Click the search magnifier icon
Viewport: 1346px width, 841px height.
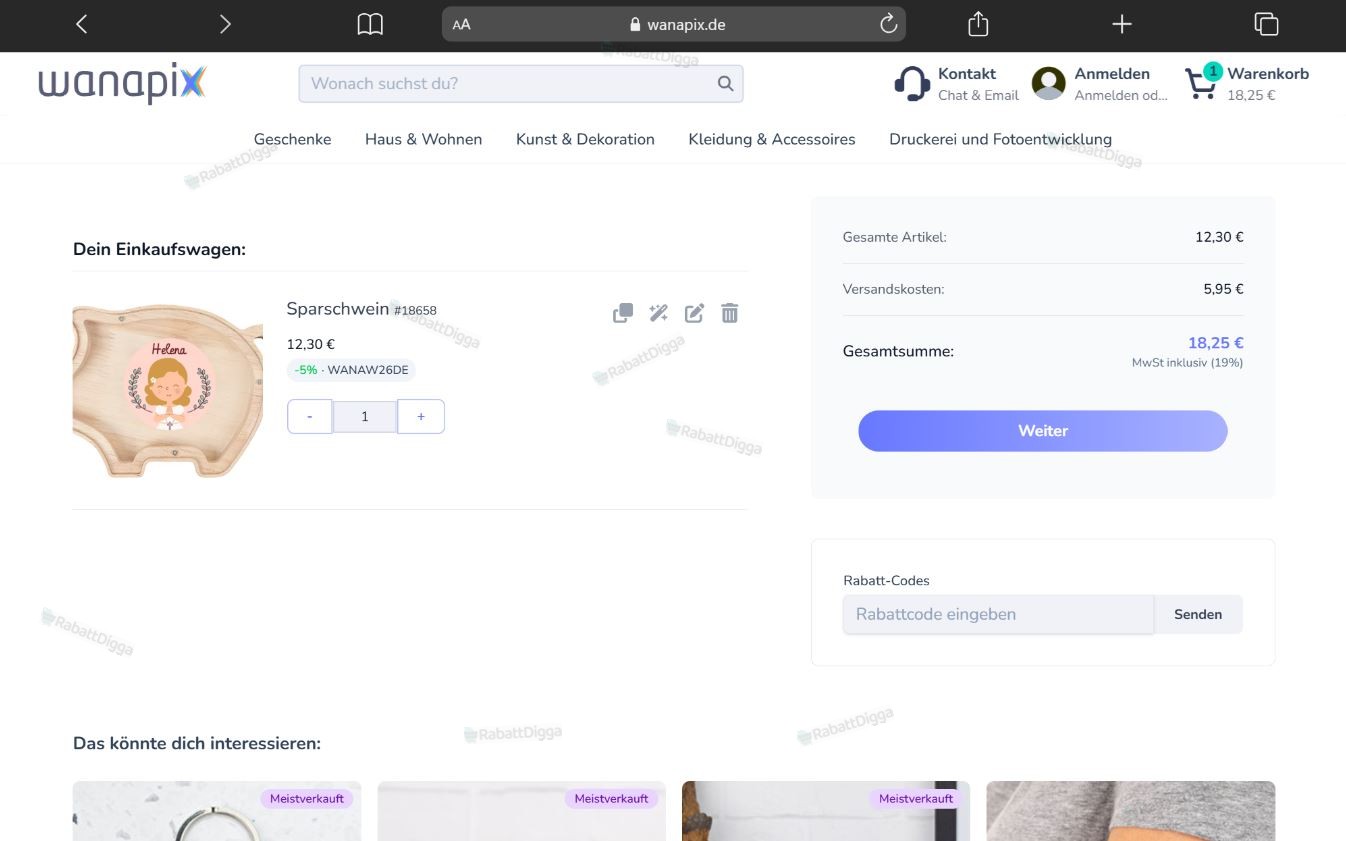click(726, 84)
